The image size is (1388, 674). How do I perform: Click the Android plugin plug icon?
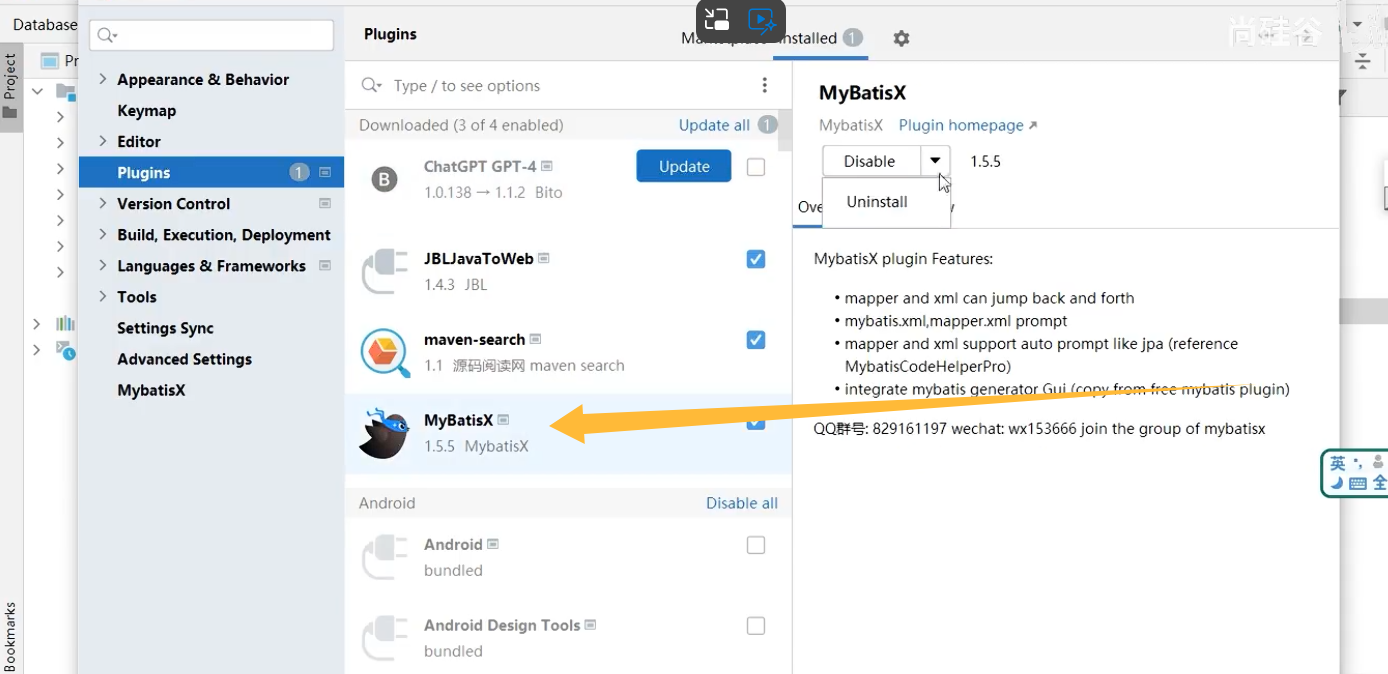click(385, 557)
